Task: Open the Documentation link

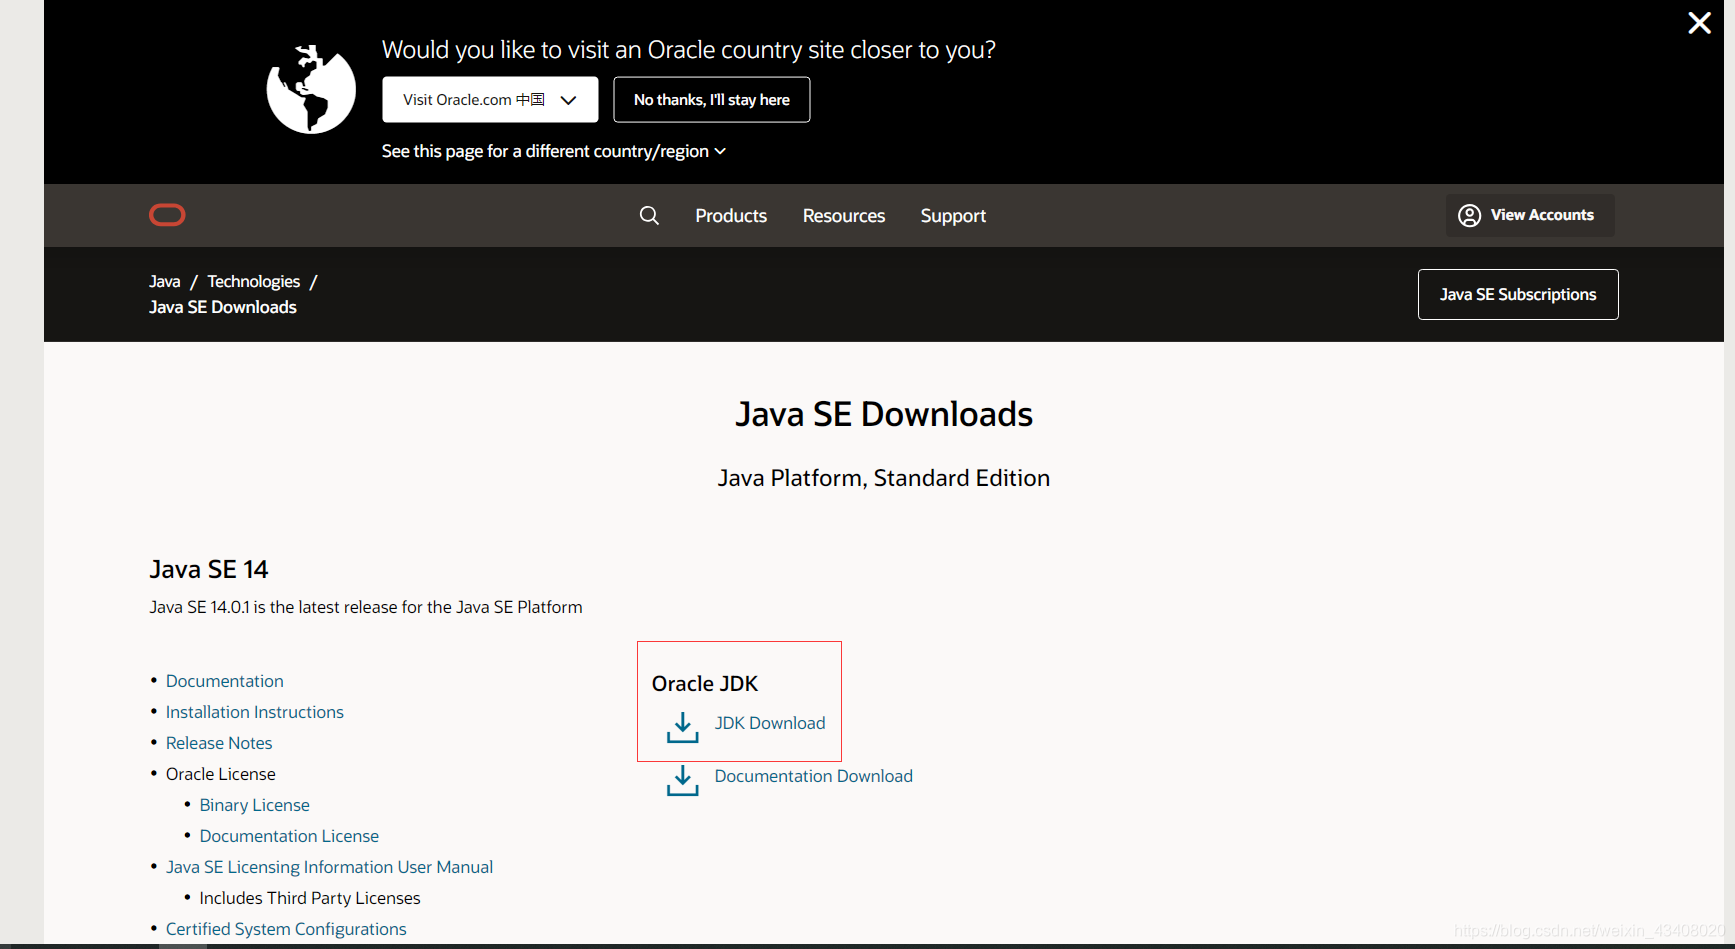Action: [225, 681]
